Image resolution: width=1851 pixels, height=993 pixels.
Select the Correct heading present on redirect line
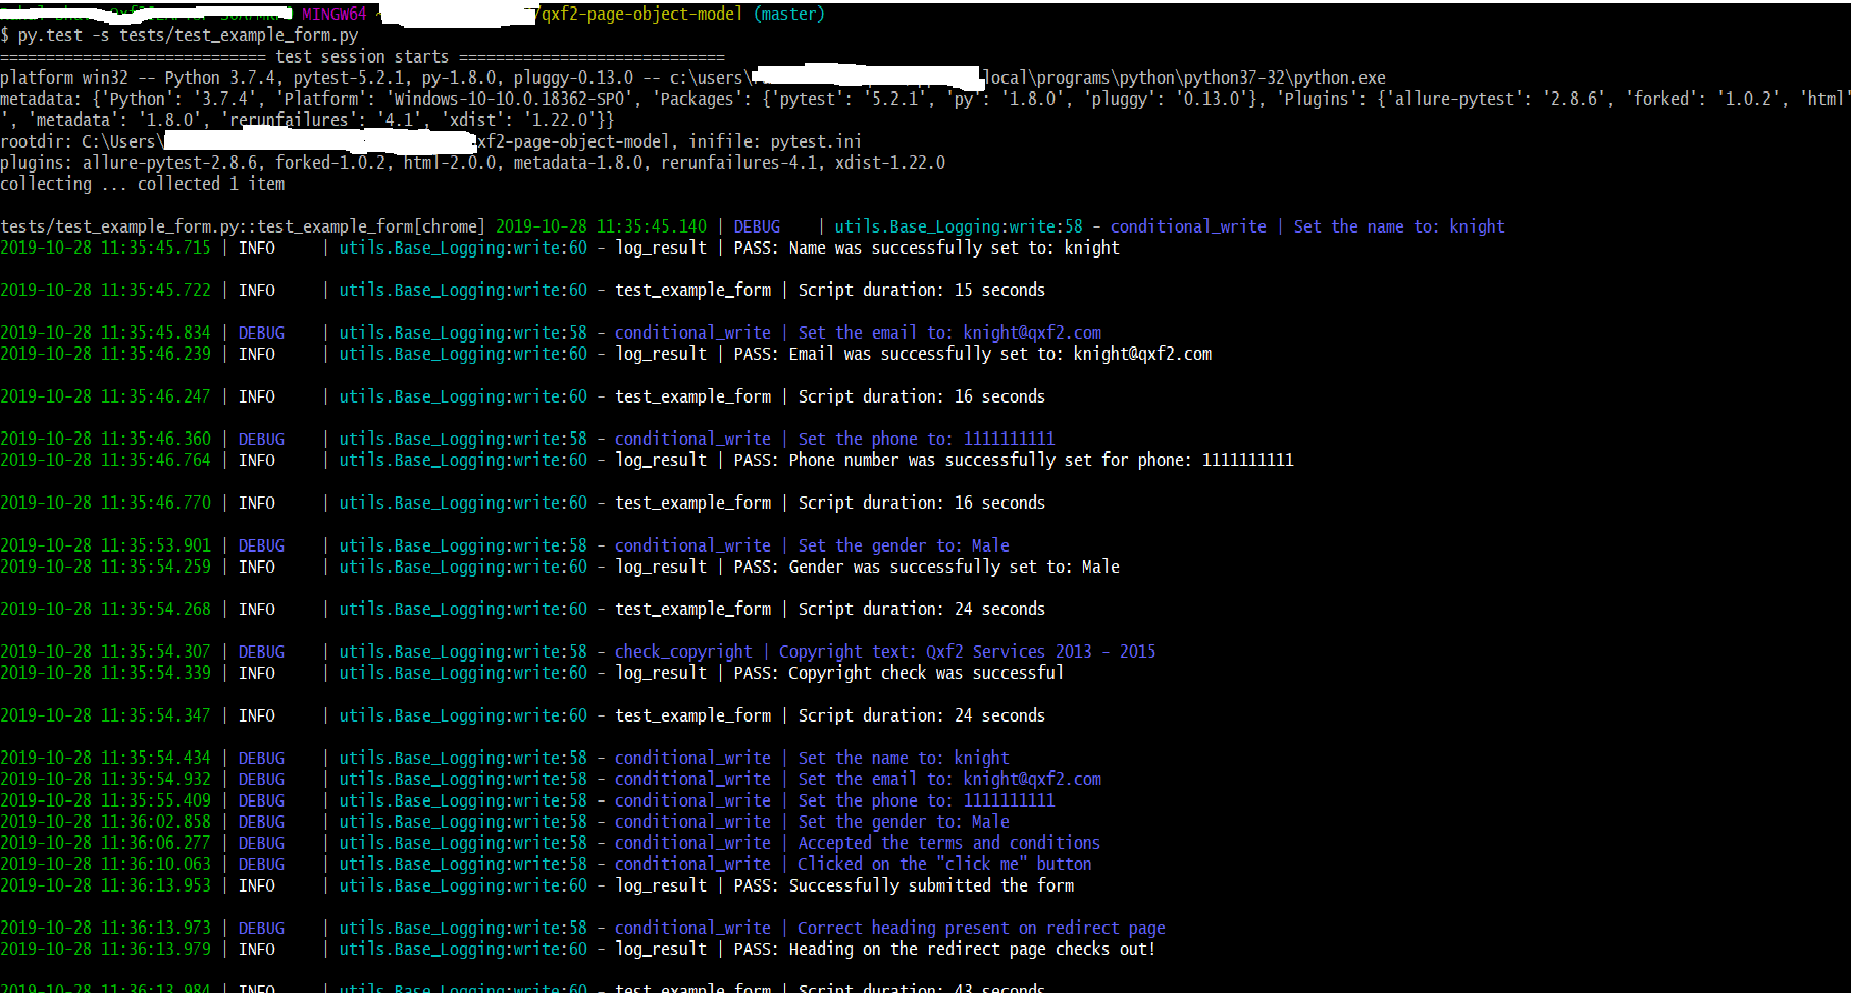coord(980,927)
